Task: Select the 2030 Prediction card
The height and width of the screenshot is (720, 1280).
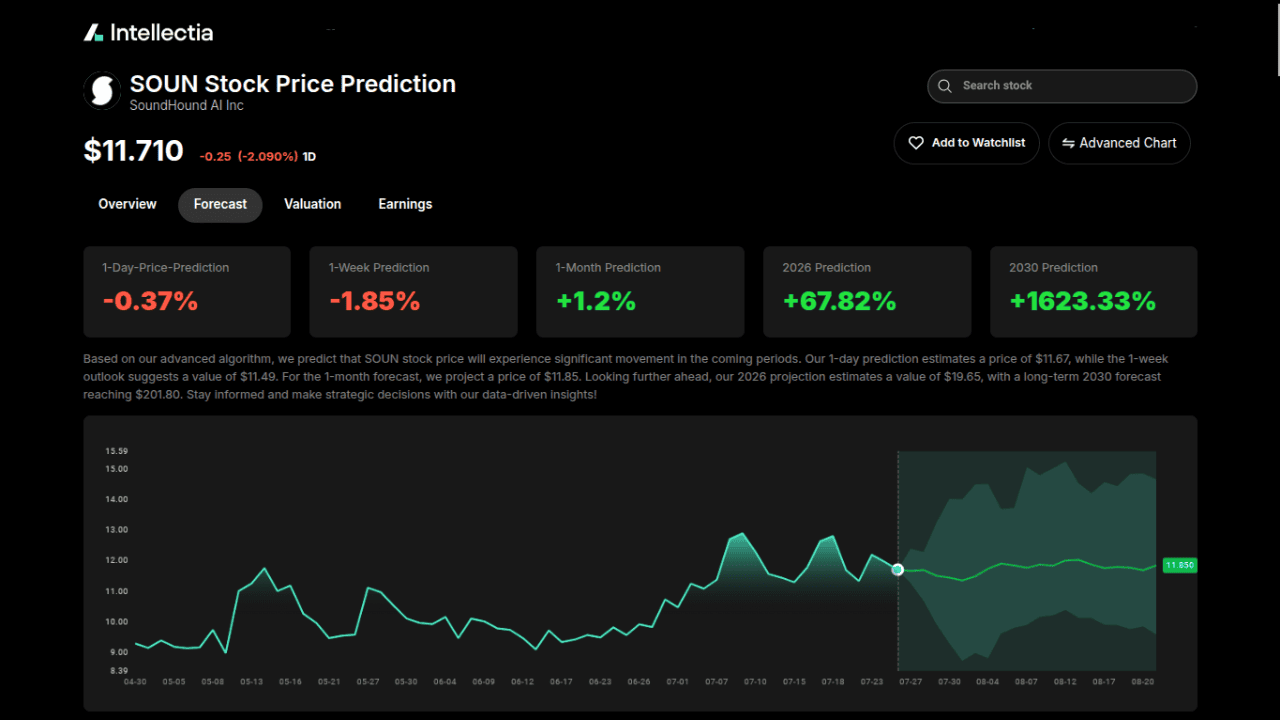Action: 1093,291
